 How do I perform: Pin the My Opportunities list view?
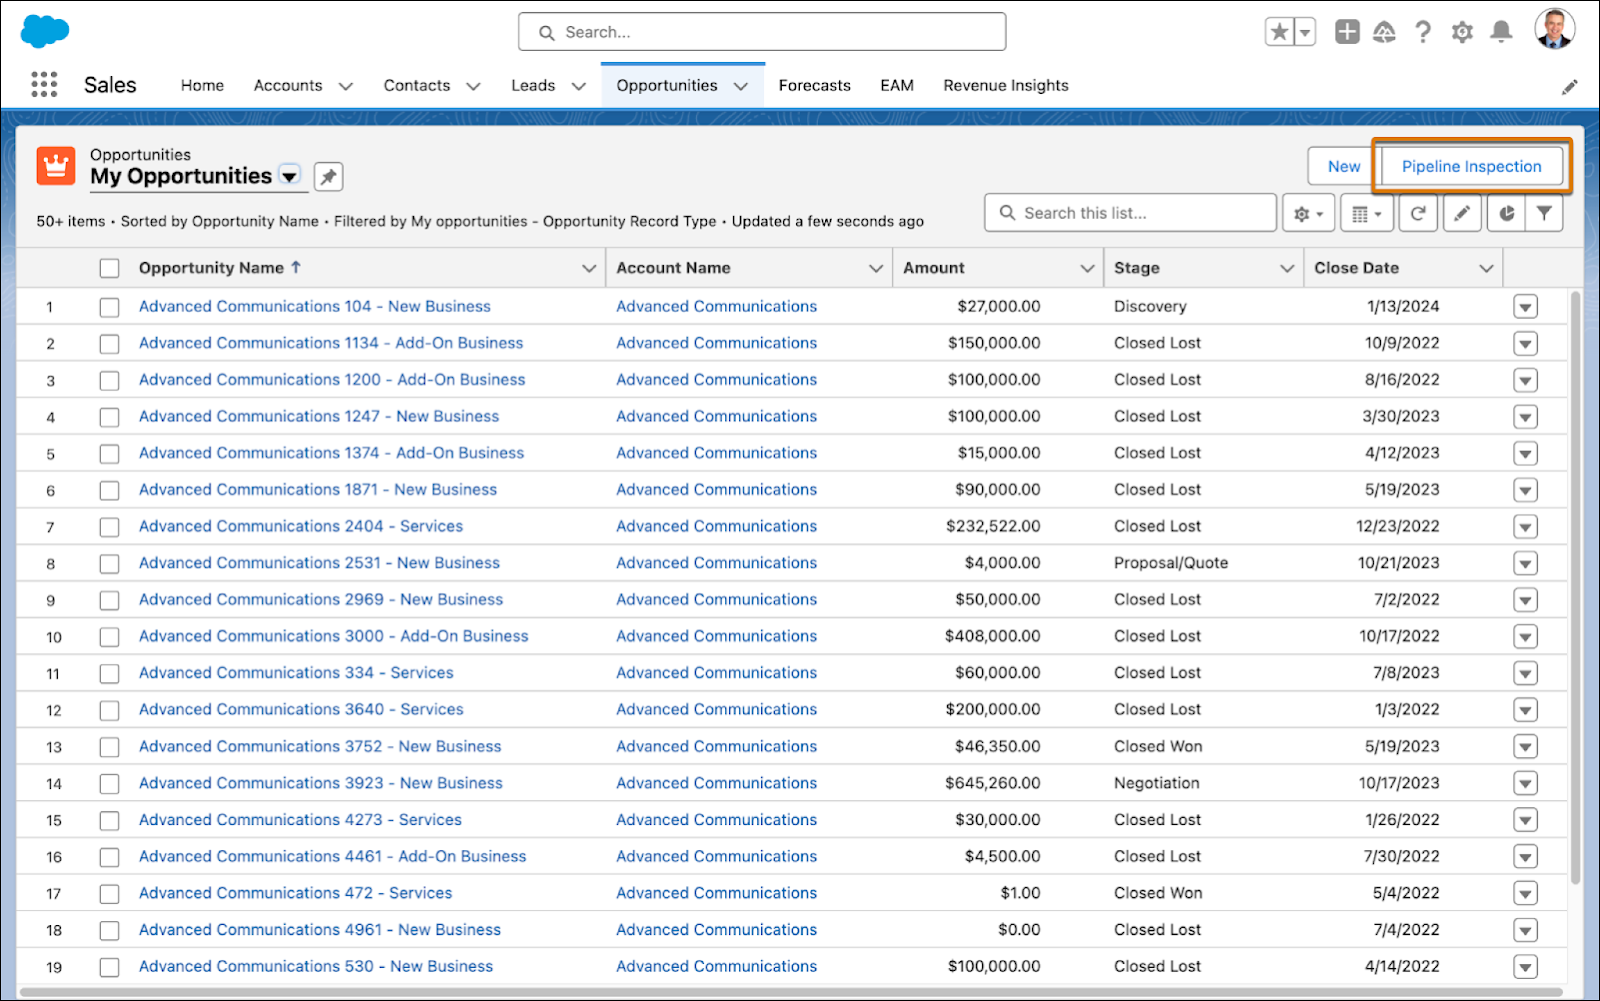click(x=328, y=177)
